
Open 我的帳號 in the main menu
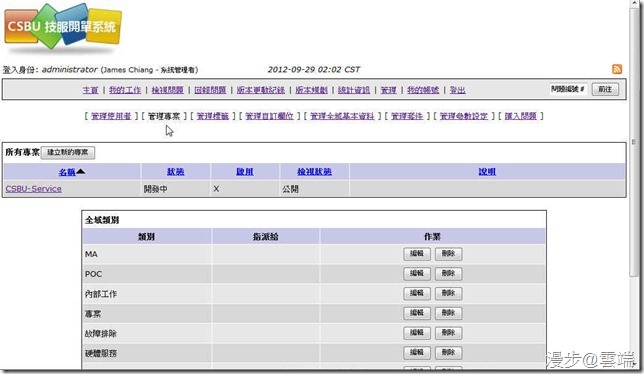coord(423,90)
